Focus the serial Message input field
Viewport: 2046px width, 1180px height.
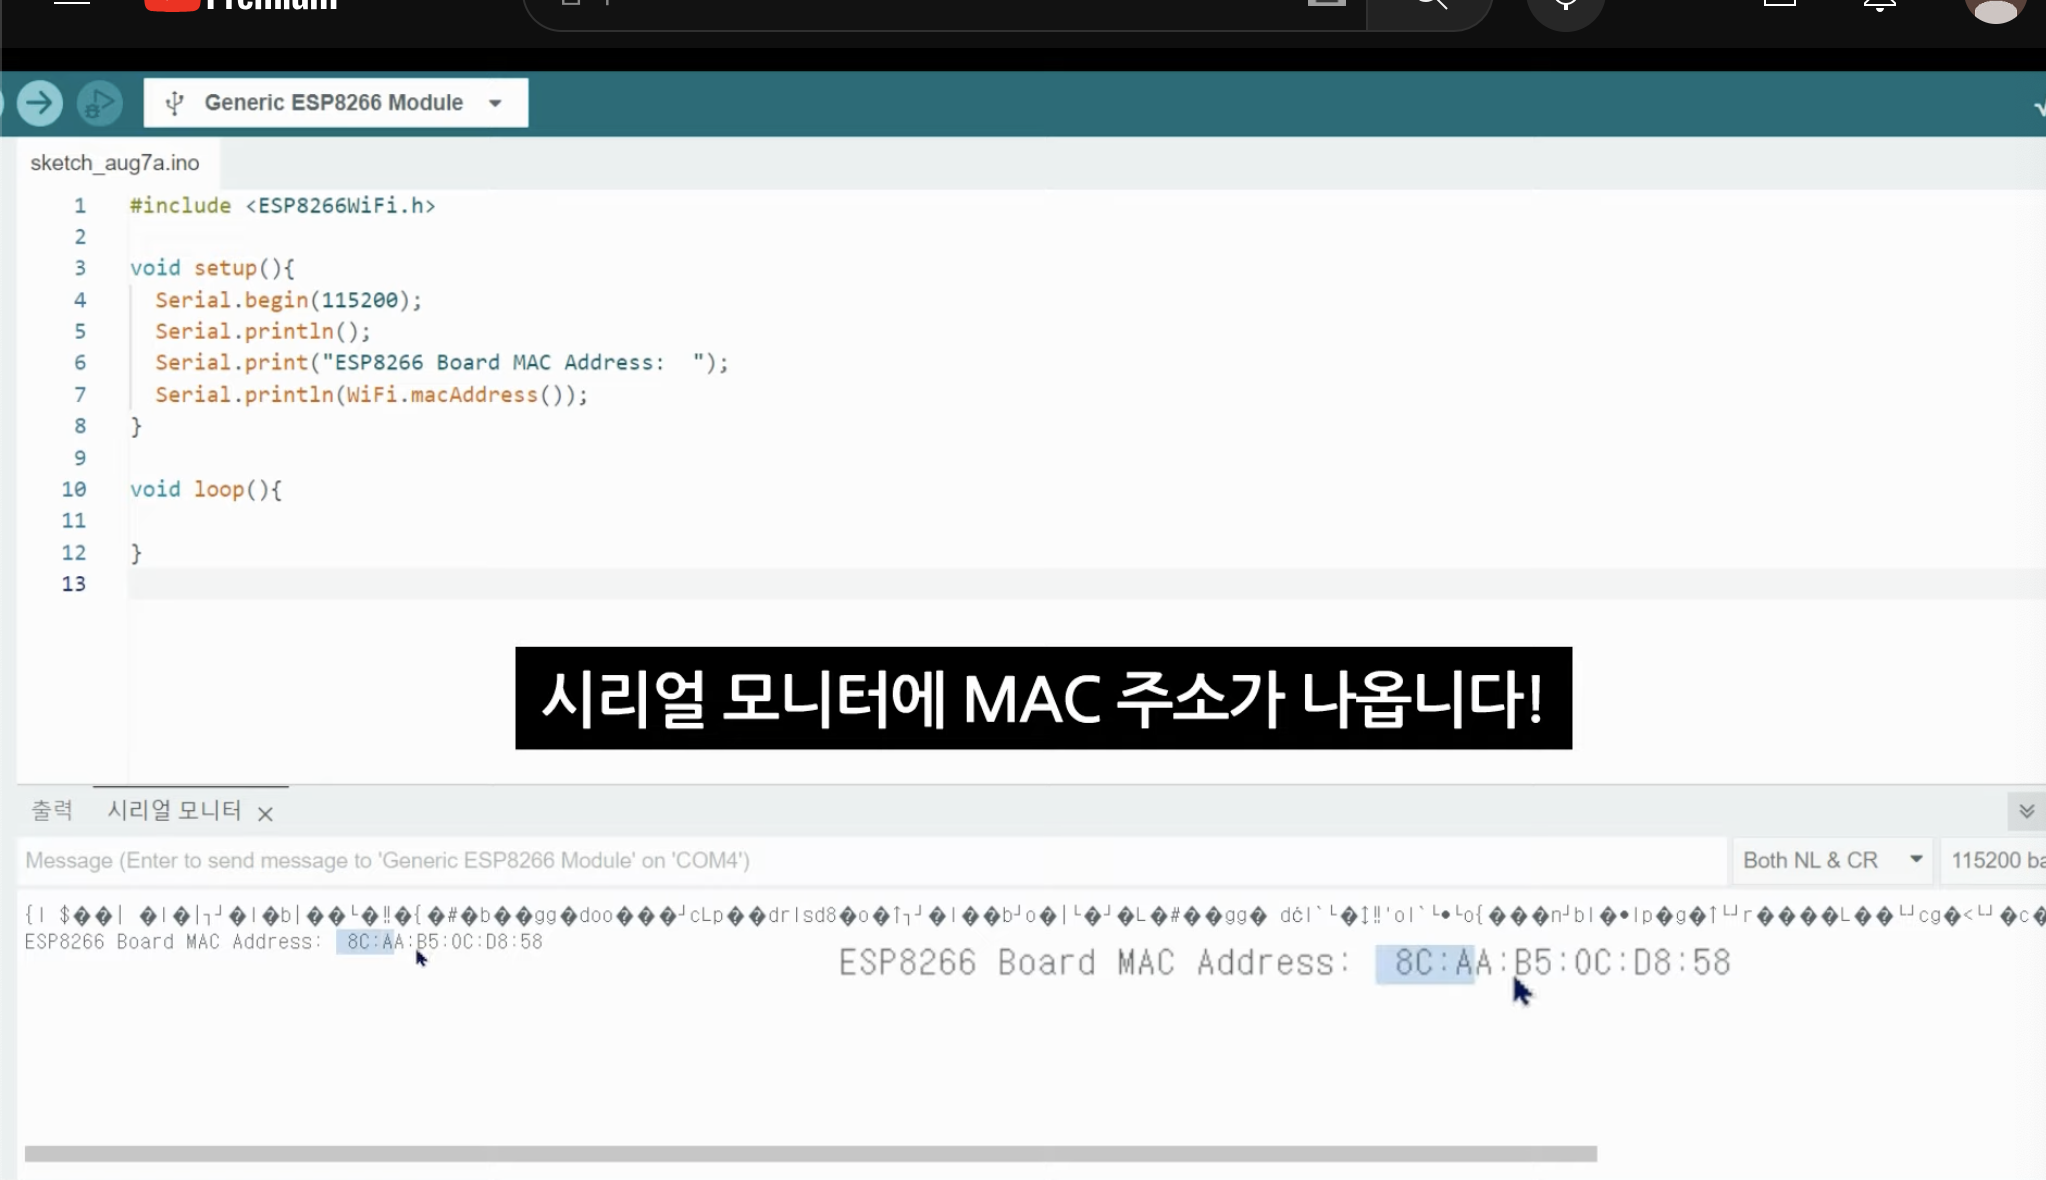coord(870,860)
